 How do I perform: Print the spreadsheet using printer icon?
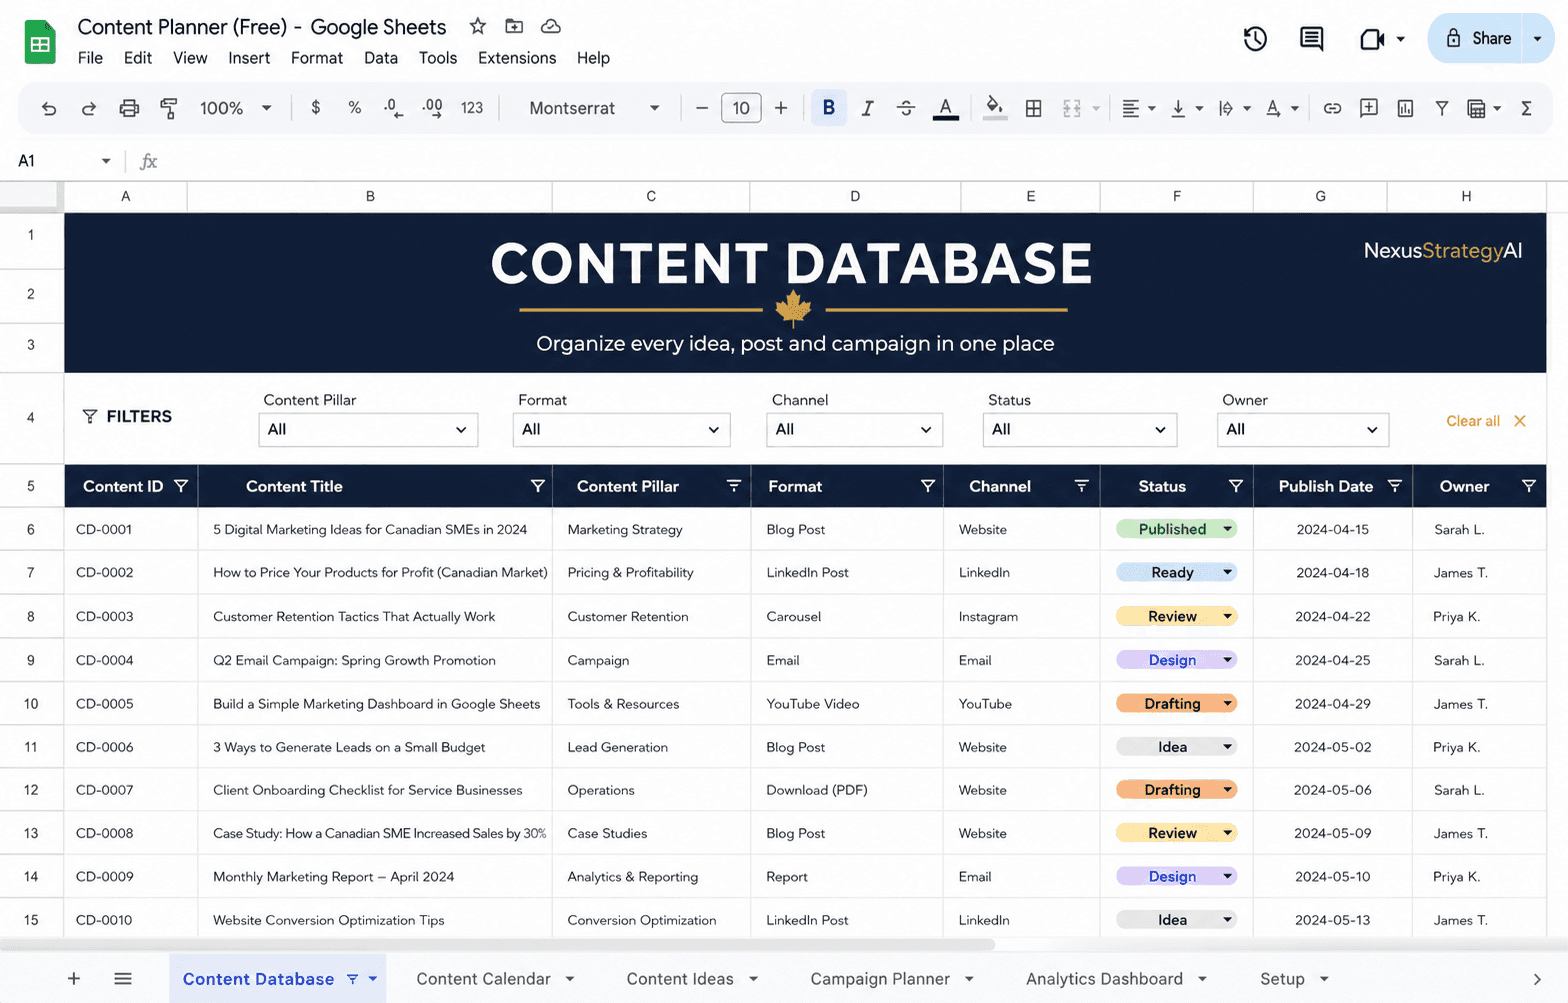[129, 108]
